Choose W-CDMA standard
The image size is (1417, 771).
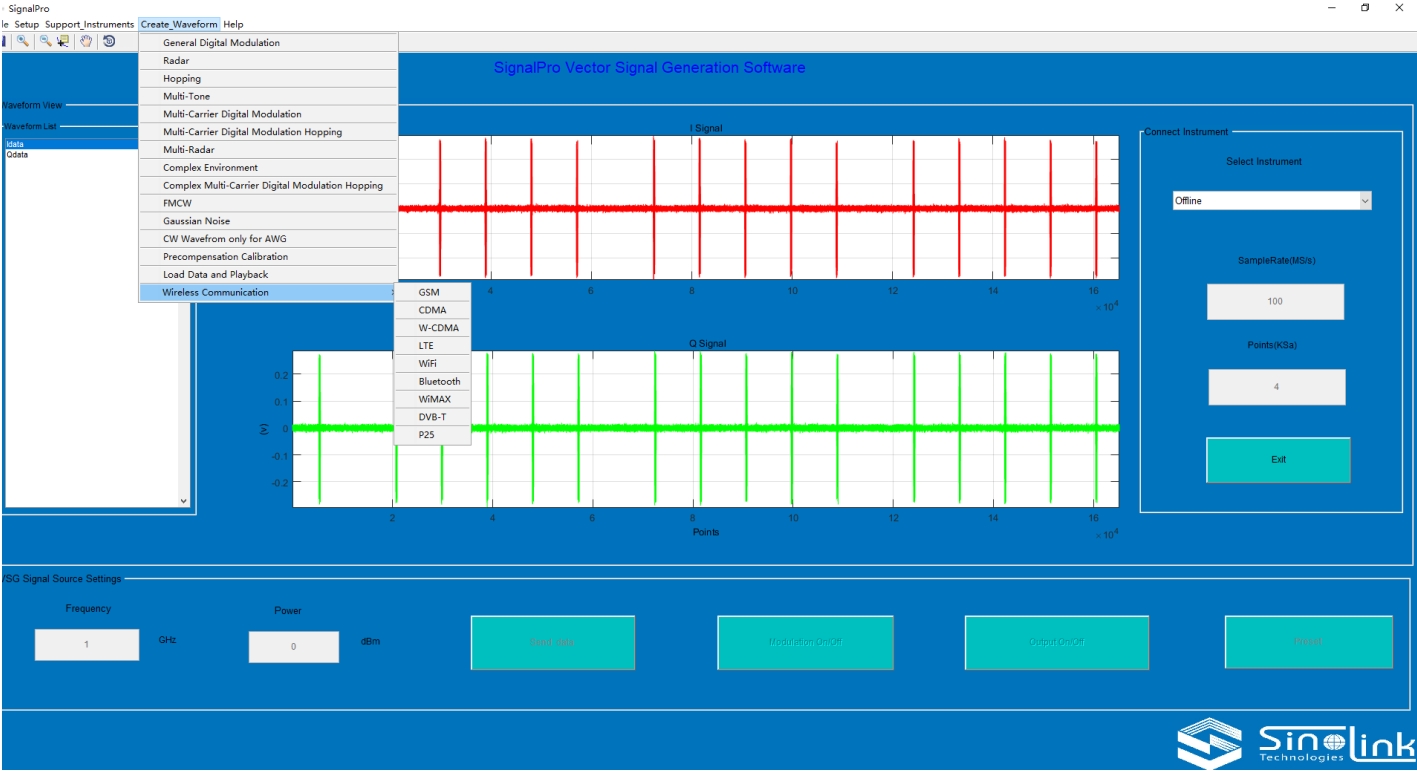click(432, 328)
